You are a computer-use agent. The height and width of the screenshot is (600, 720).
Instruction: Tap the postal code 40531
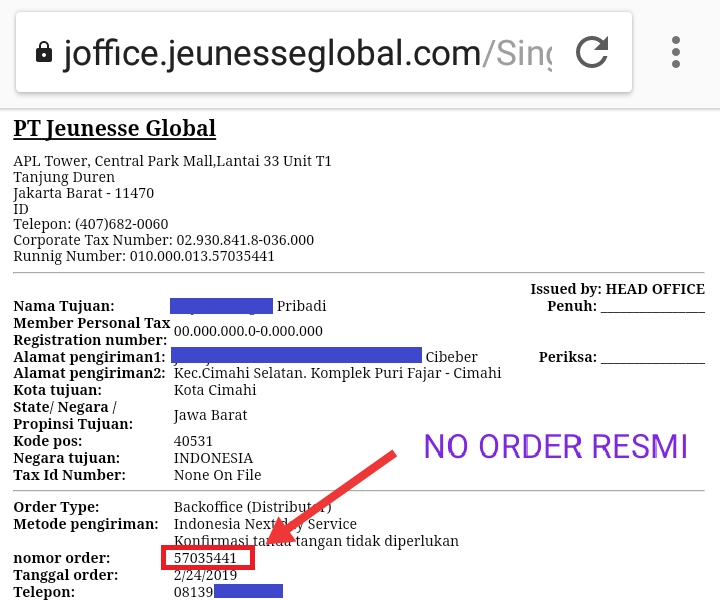pos(193,441)
